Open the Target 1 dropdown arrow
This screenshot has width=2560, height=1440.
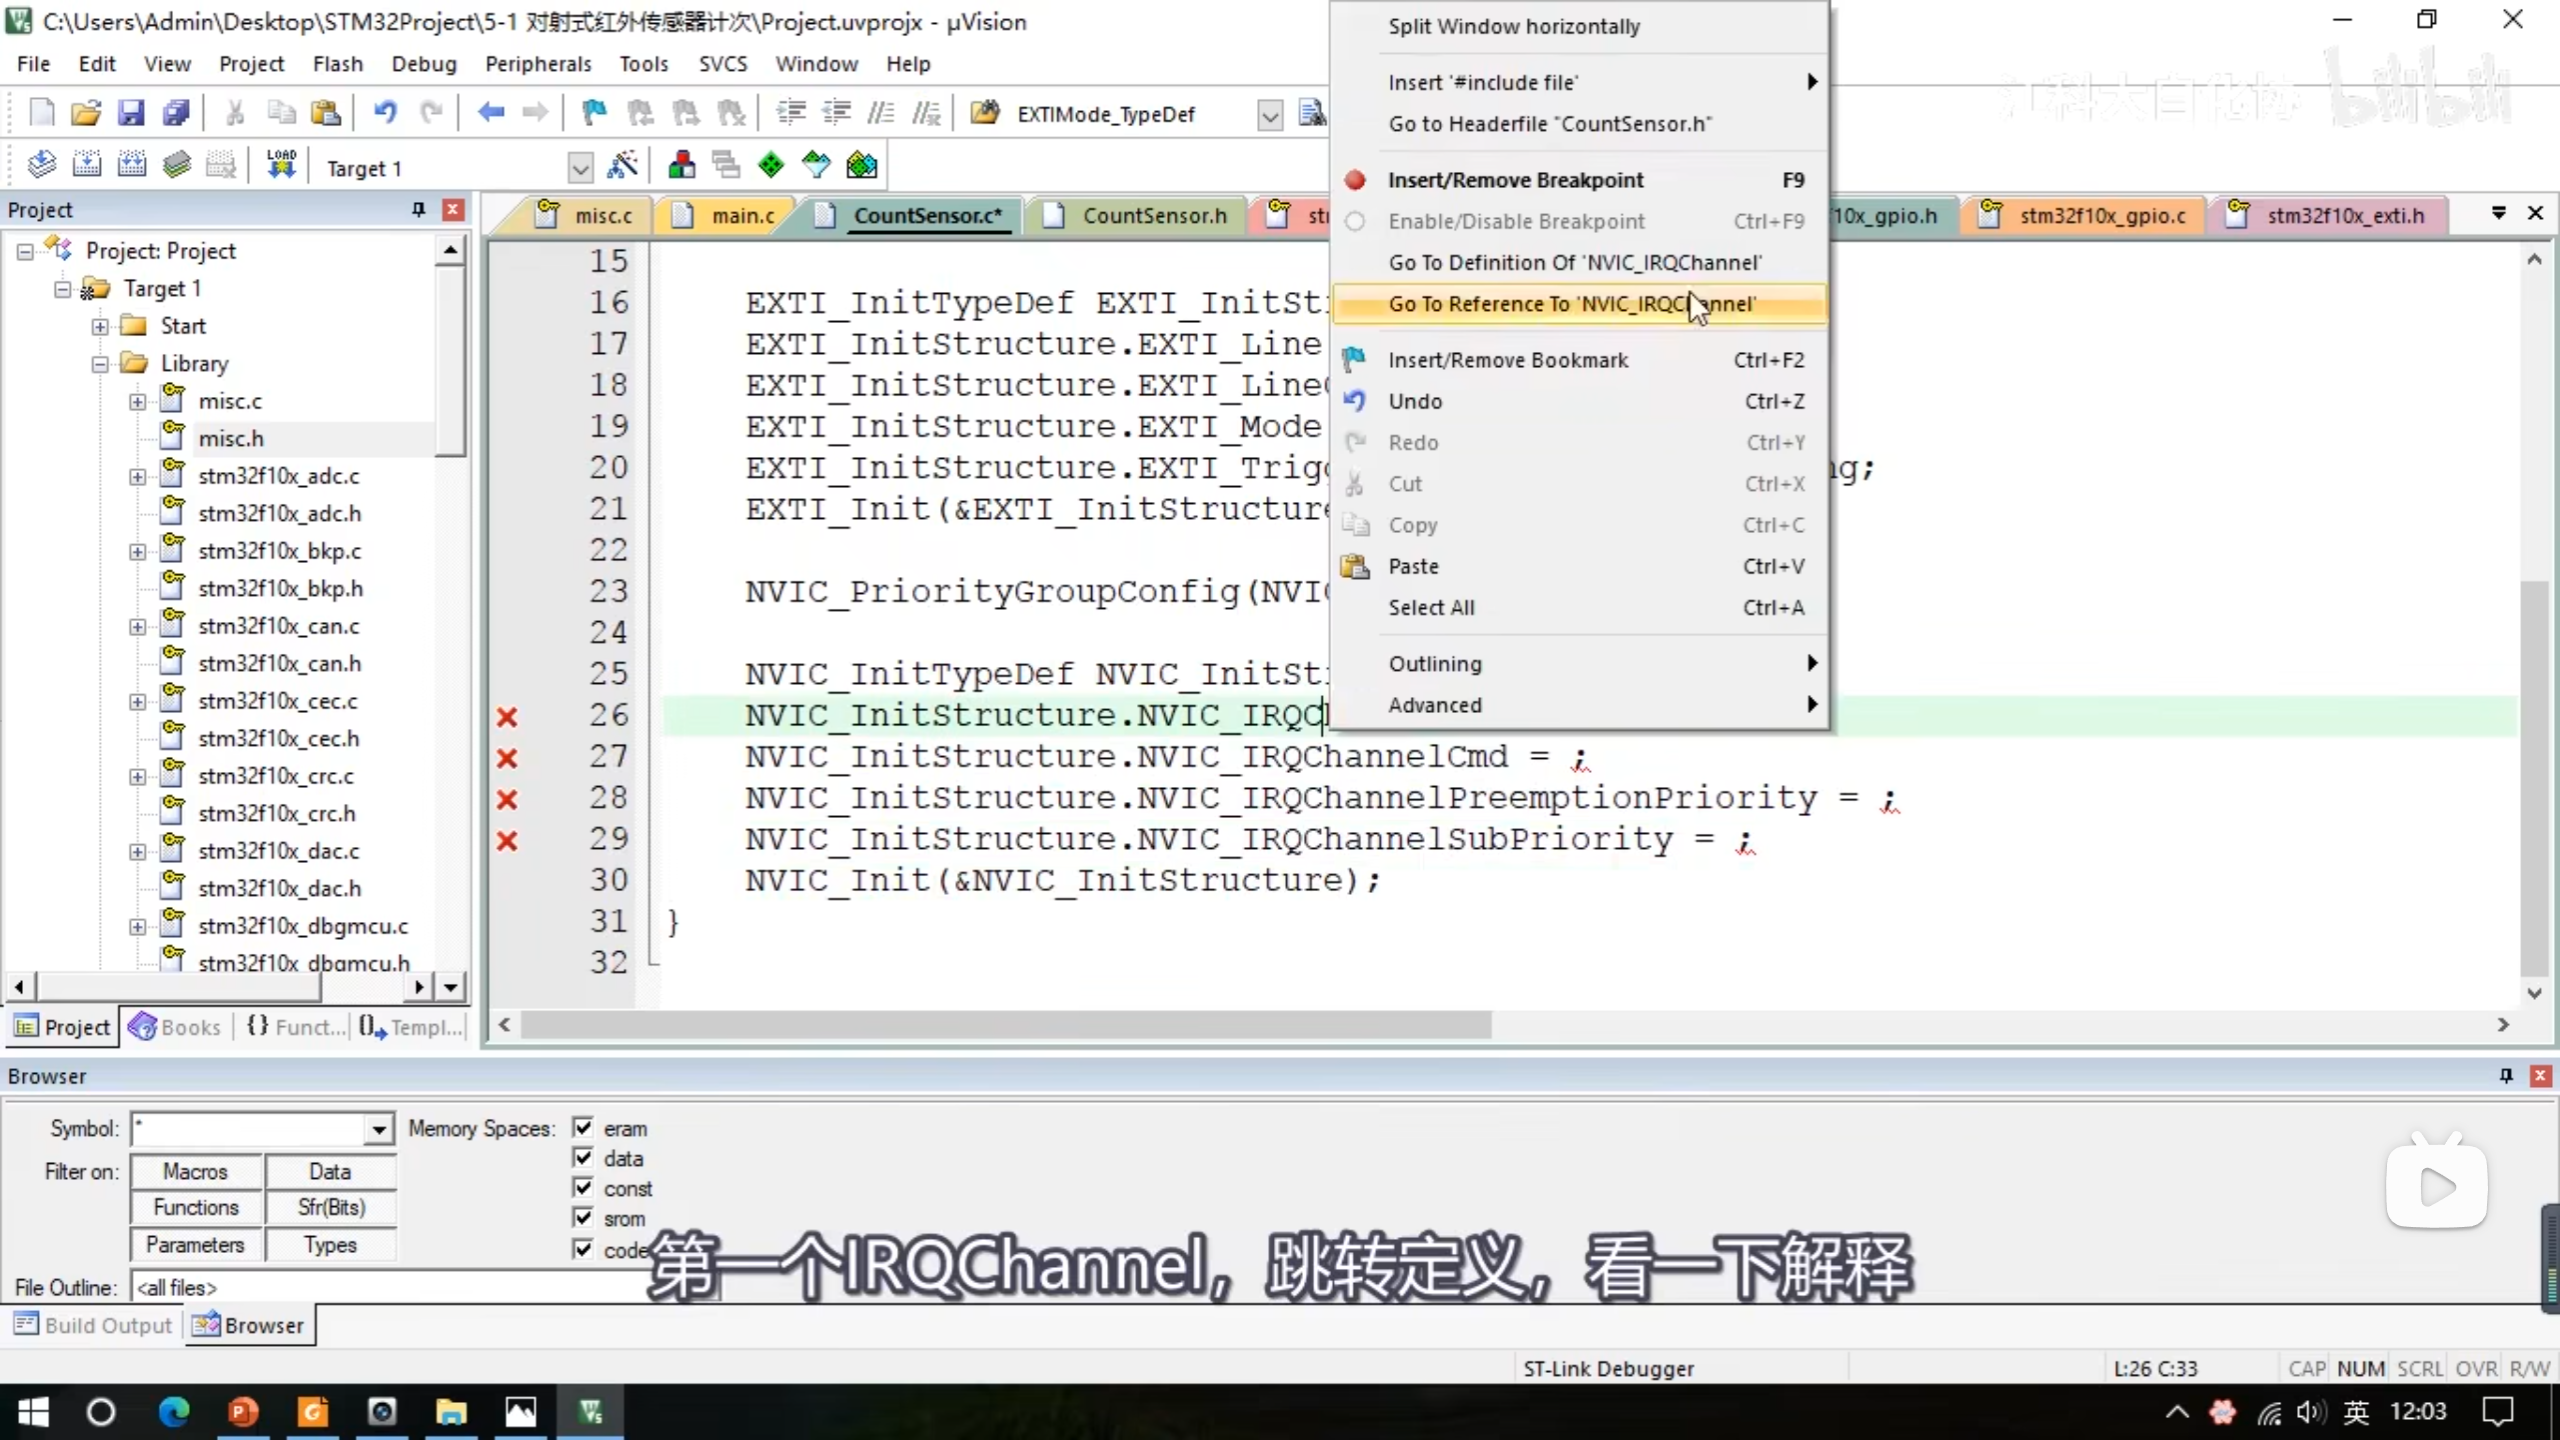(580, 168)
